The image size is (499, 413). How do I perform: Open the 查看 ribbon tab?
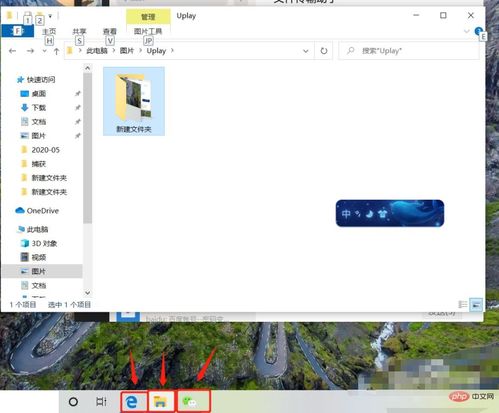110,32
